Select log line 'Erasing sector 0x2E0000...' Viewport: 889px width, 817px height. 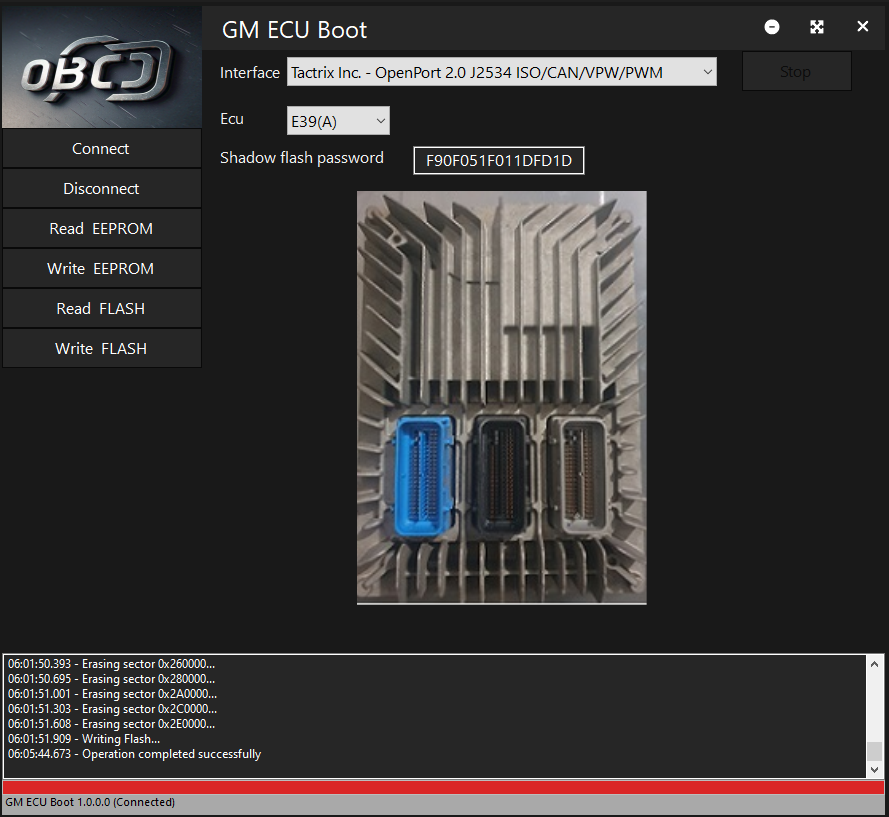(x=112, y=724)
